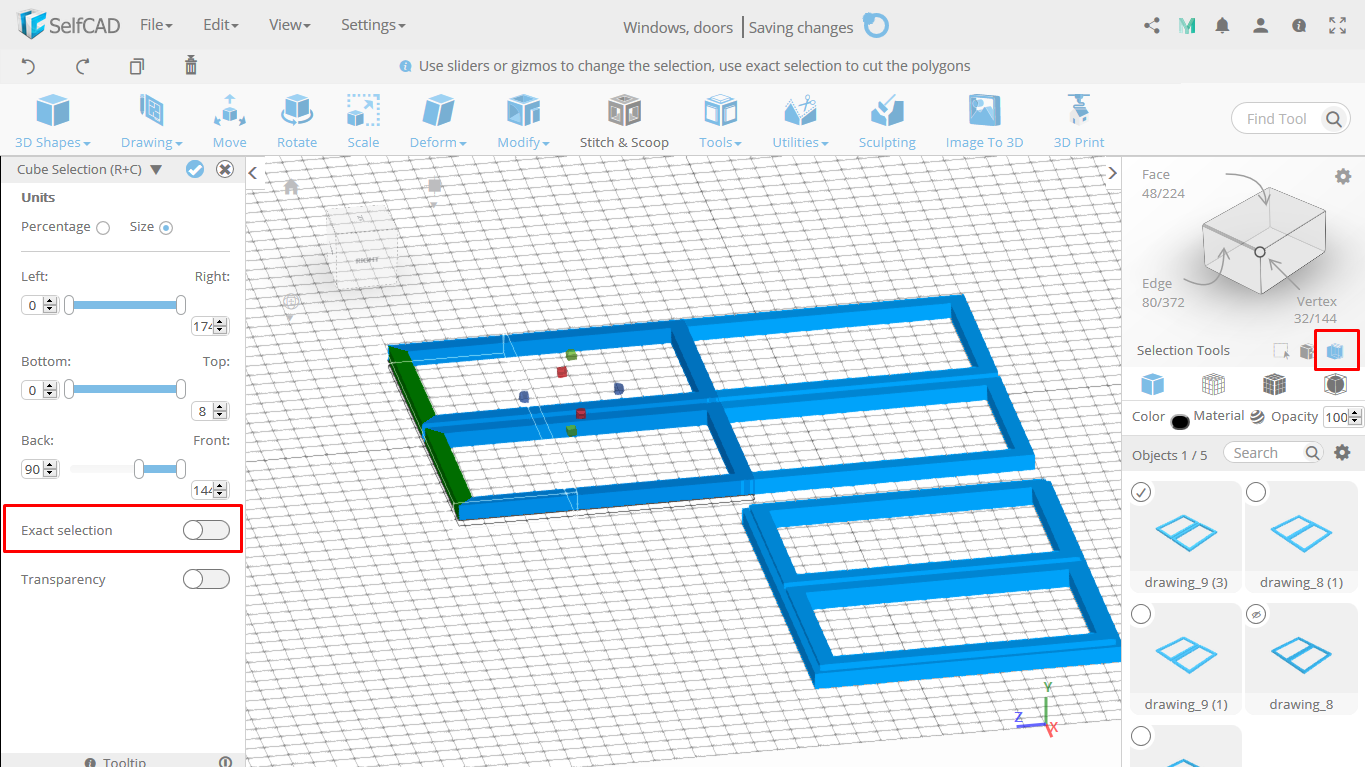Toggle the Exact selection switch
This screenshot has height=767, width=1365.
[206, 530]
